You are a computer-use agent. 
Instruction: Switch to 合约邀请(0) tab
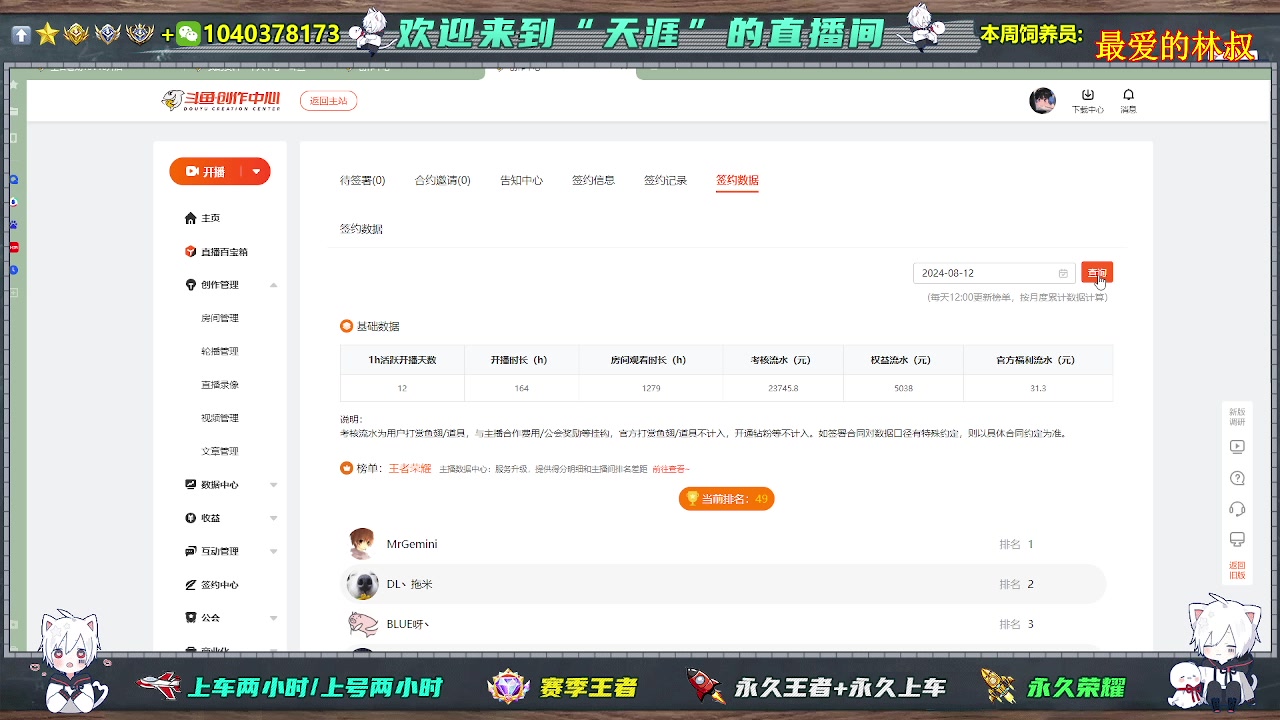[442, 181]
